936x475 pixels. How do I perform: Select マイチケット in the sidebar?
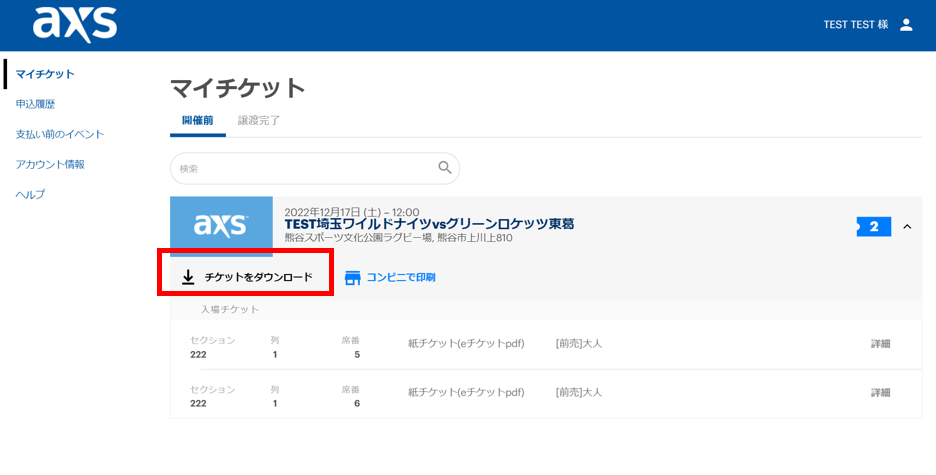coord(45,74)
